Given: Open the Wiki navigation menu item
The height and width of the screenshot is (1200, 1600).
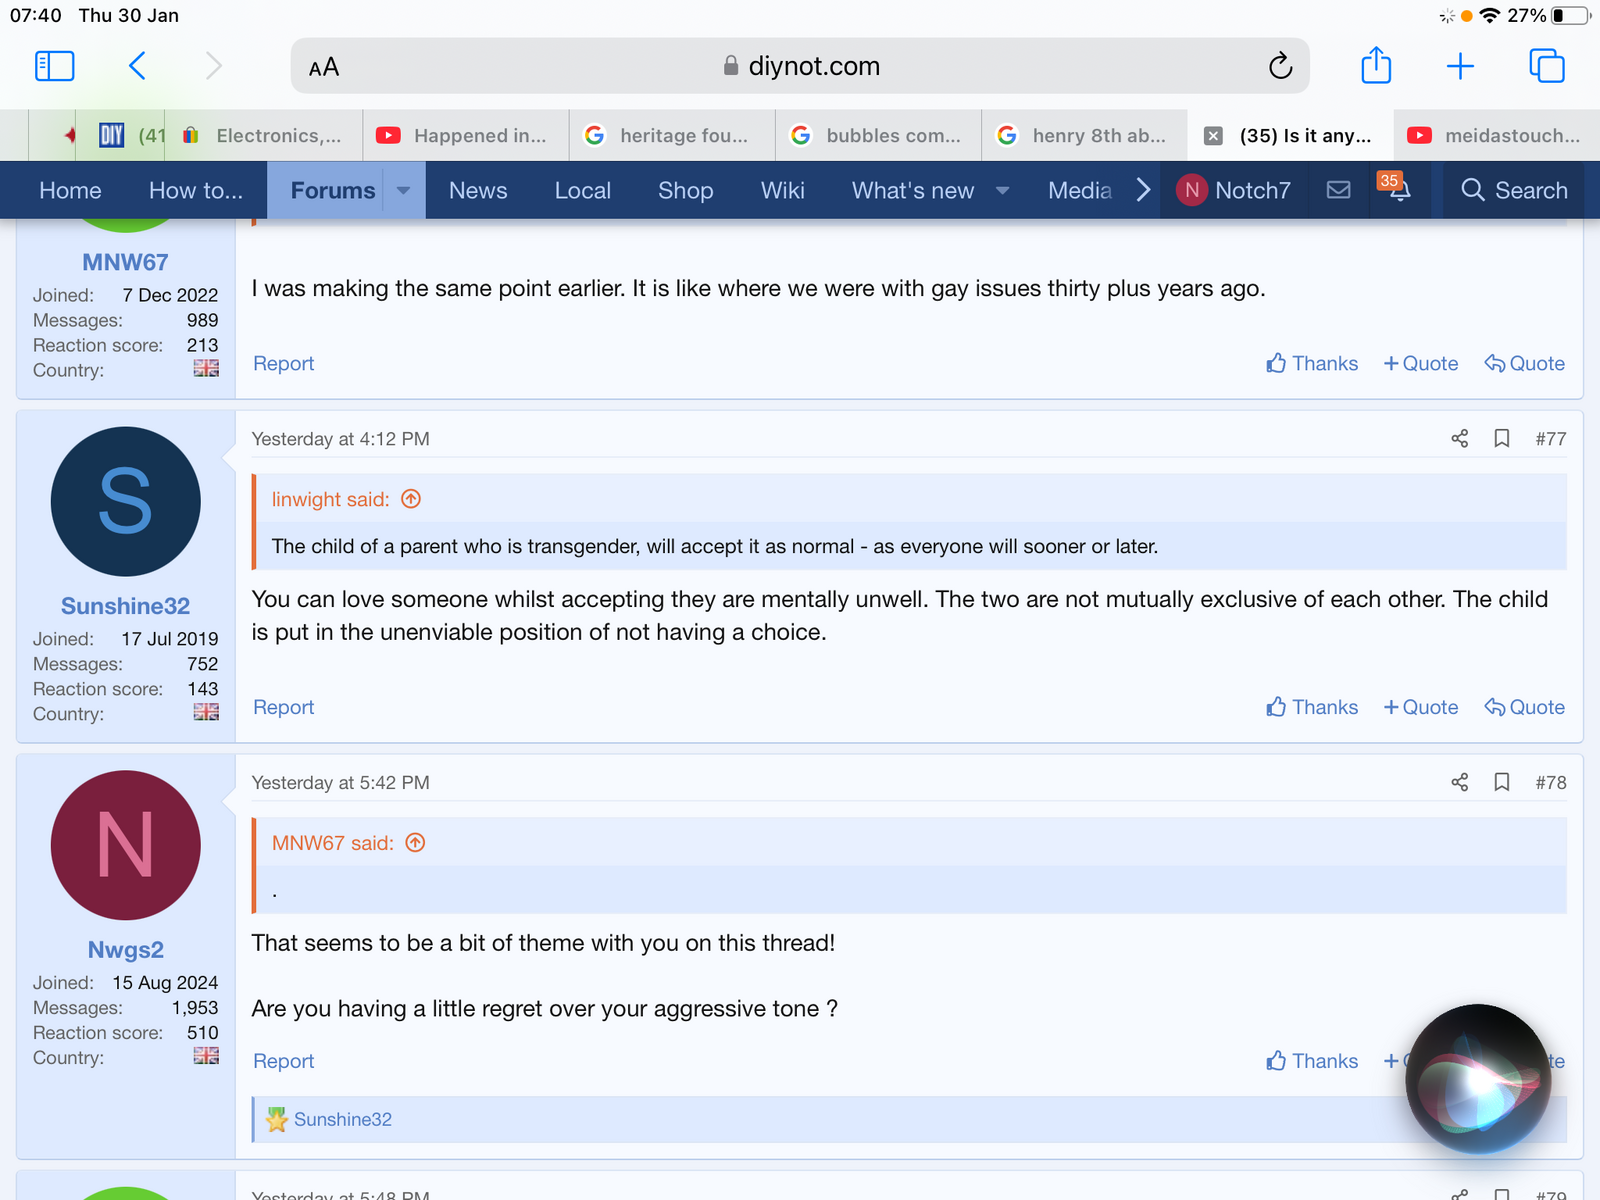Looking at the screenshot, I should (782, 190).
